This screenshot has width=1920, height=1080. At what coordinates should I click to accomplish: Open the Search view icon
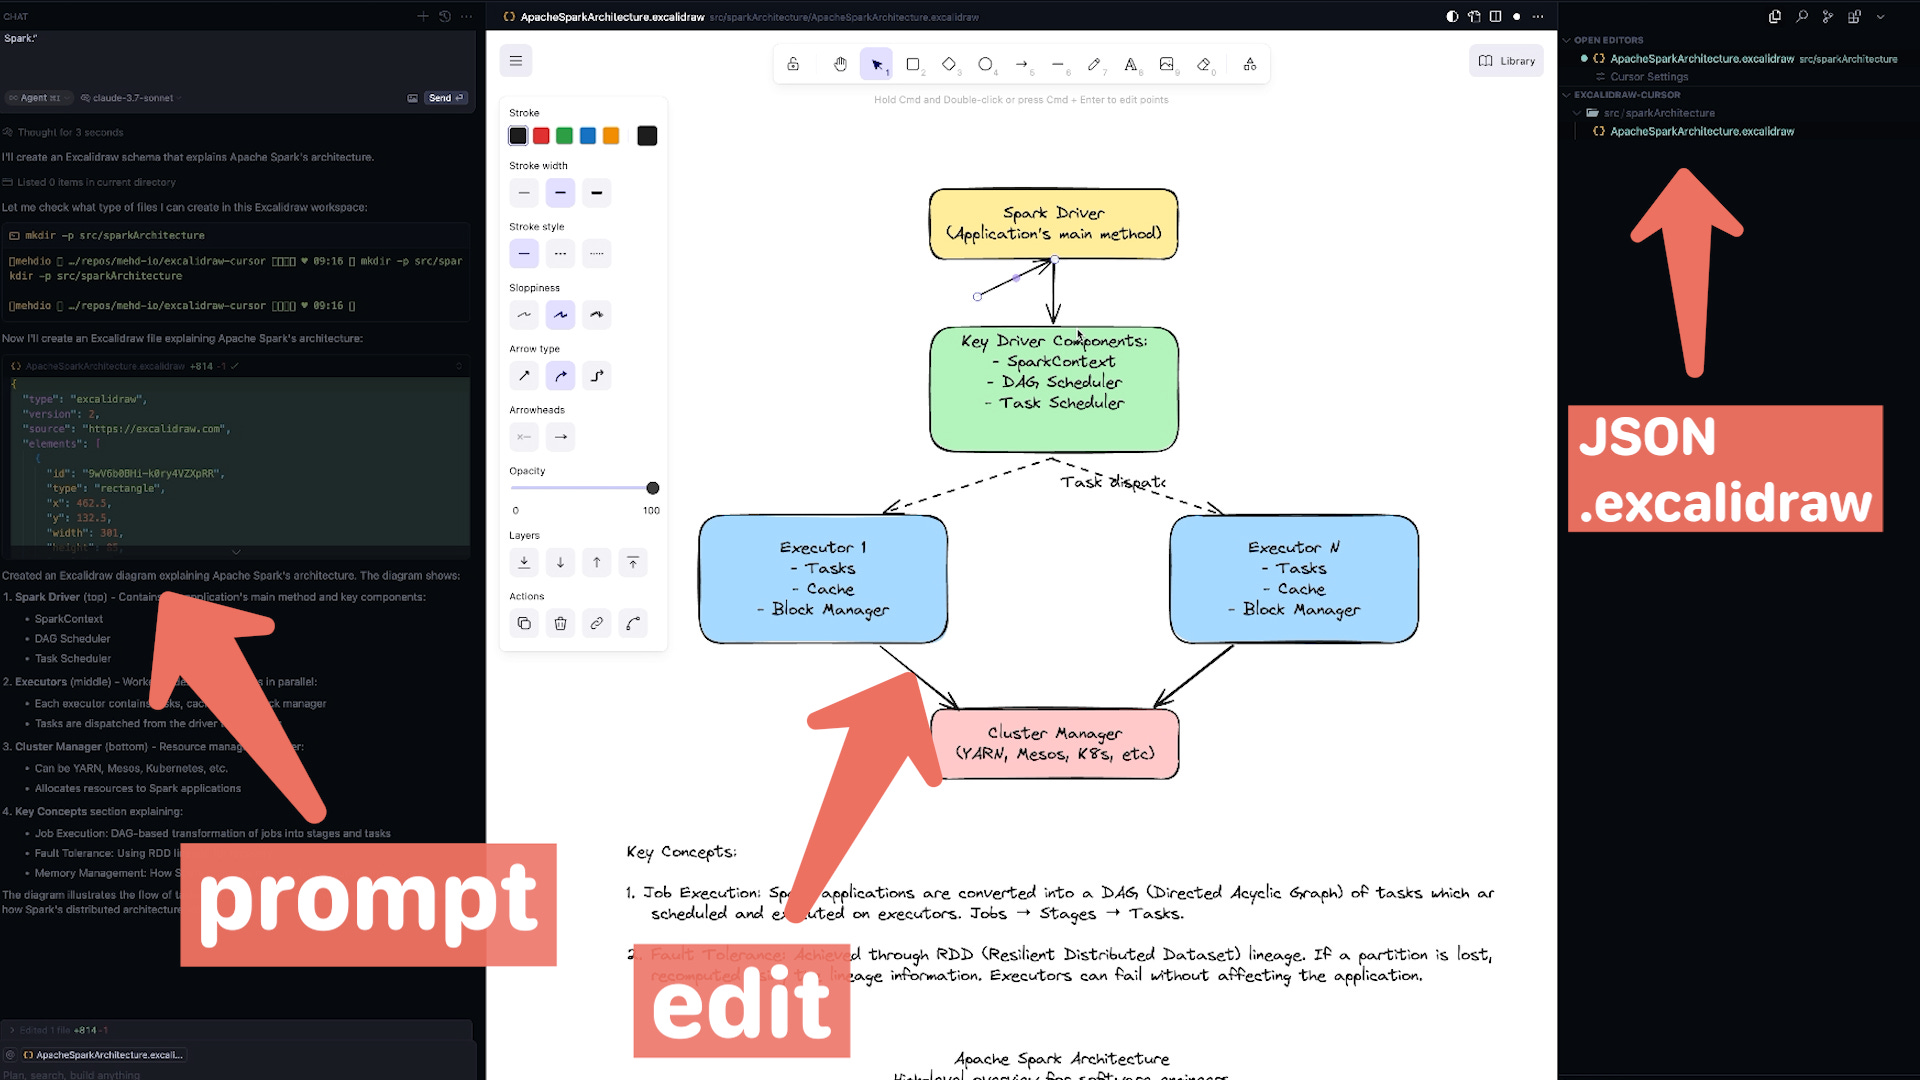click(x=1801, y=16)
